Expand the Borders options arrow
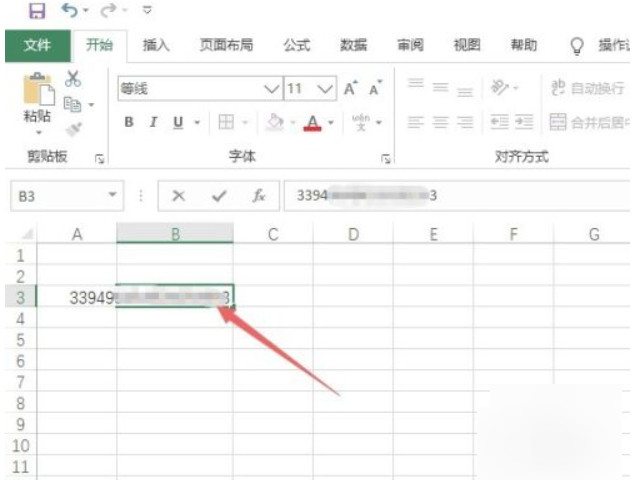640x480 pixels. pos(245,122)
